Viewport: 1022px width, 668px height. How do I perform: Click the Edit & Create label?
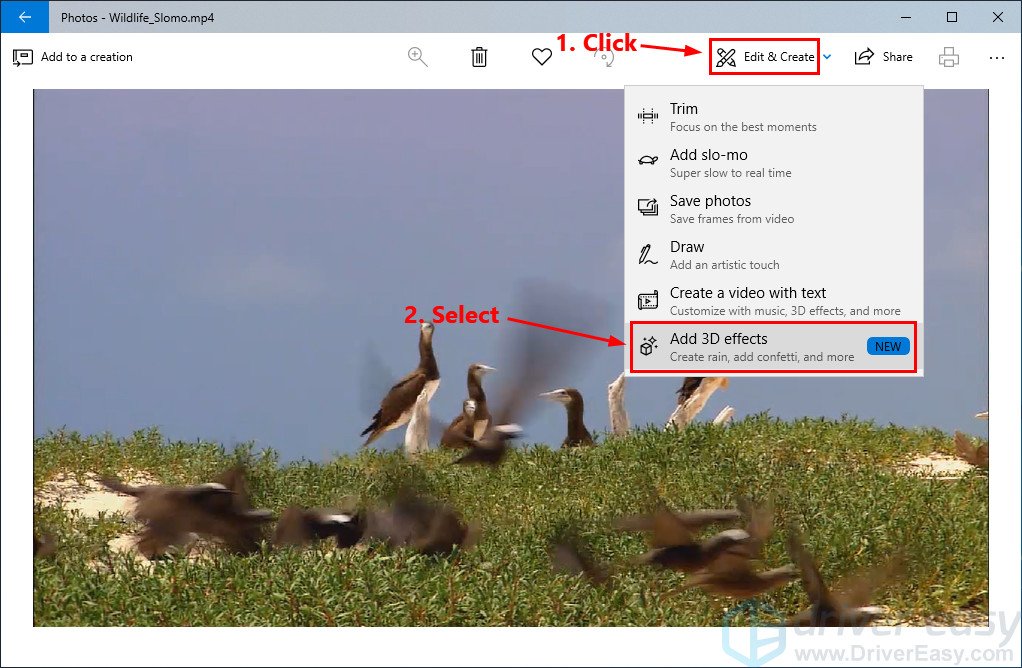click(x=779, y=57)
